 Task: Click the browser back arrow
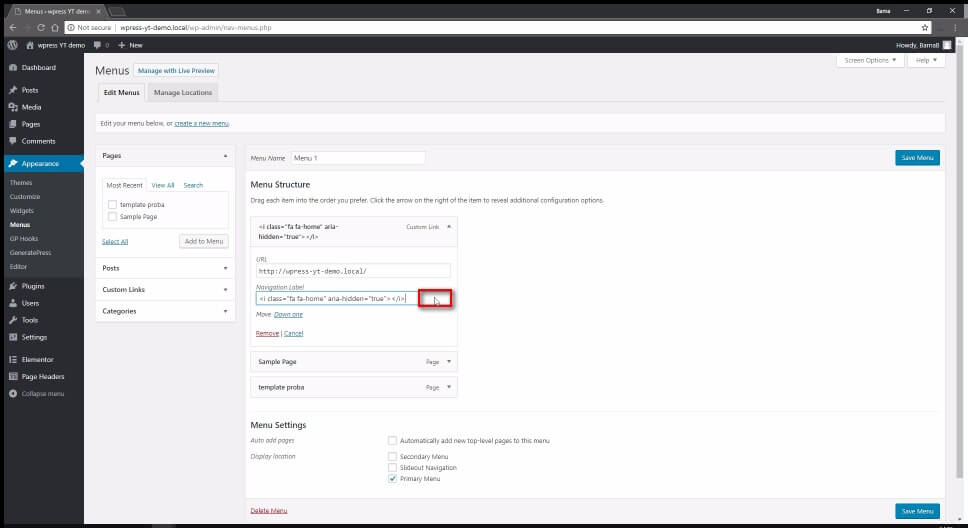click(13, 28)
